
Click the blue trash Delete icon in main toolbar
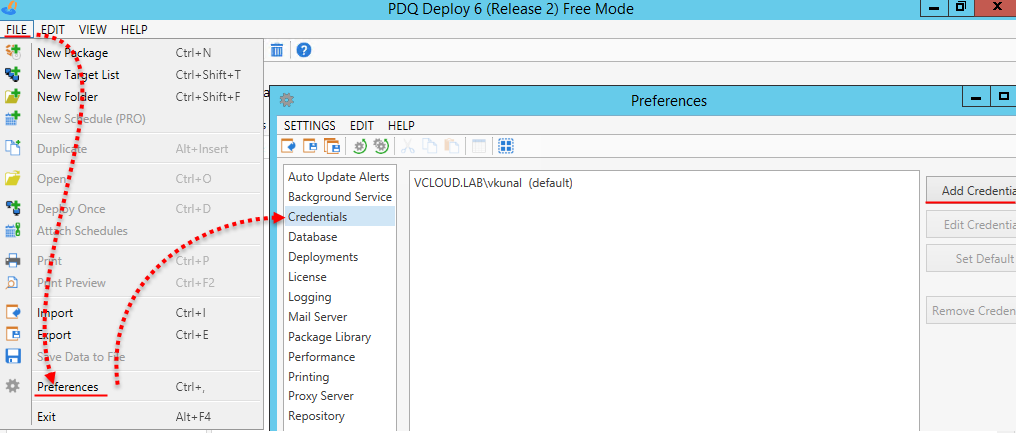tap(277, 50)
